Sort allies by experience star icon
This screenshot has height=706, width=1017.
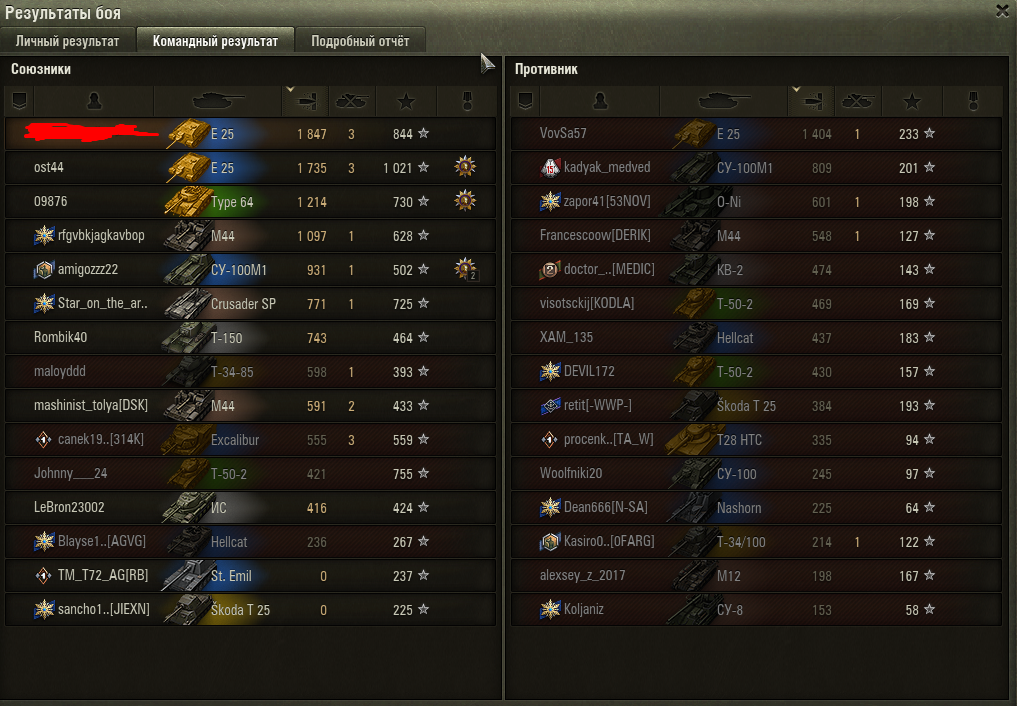tap(406, 101)
